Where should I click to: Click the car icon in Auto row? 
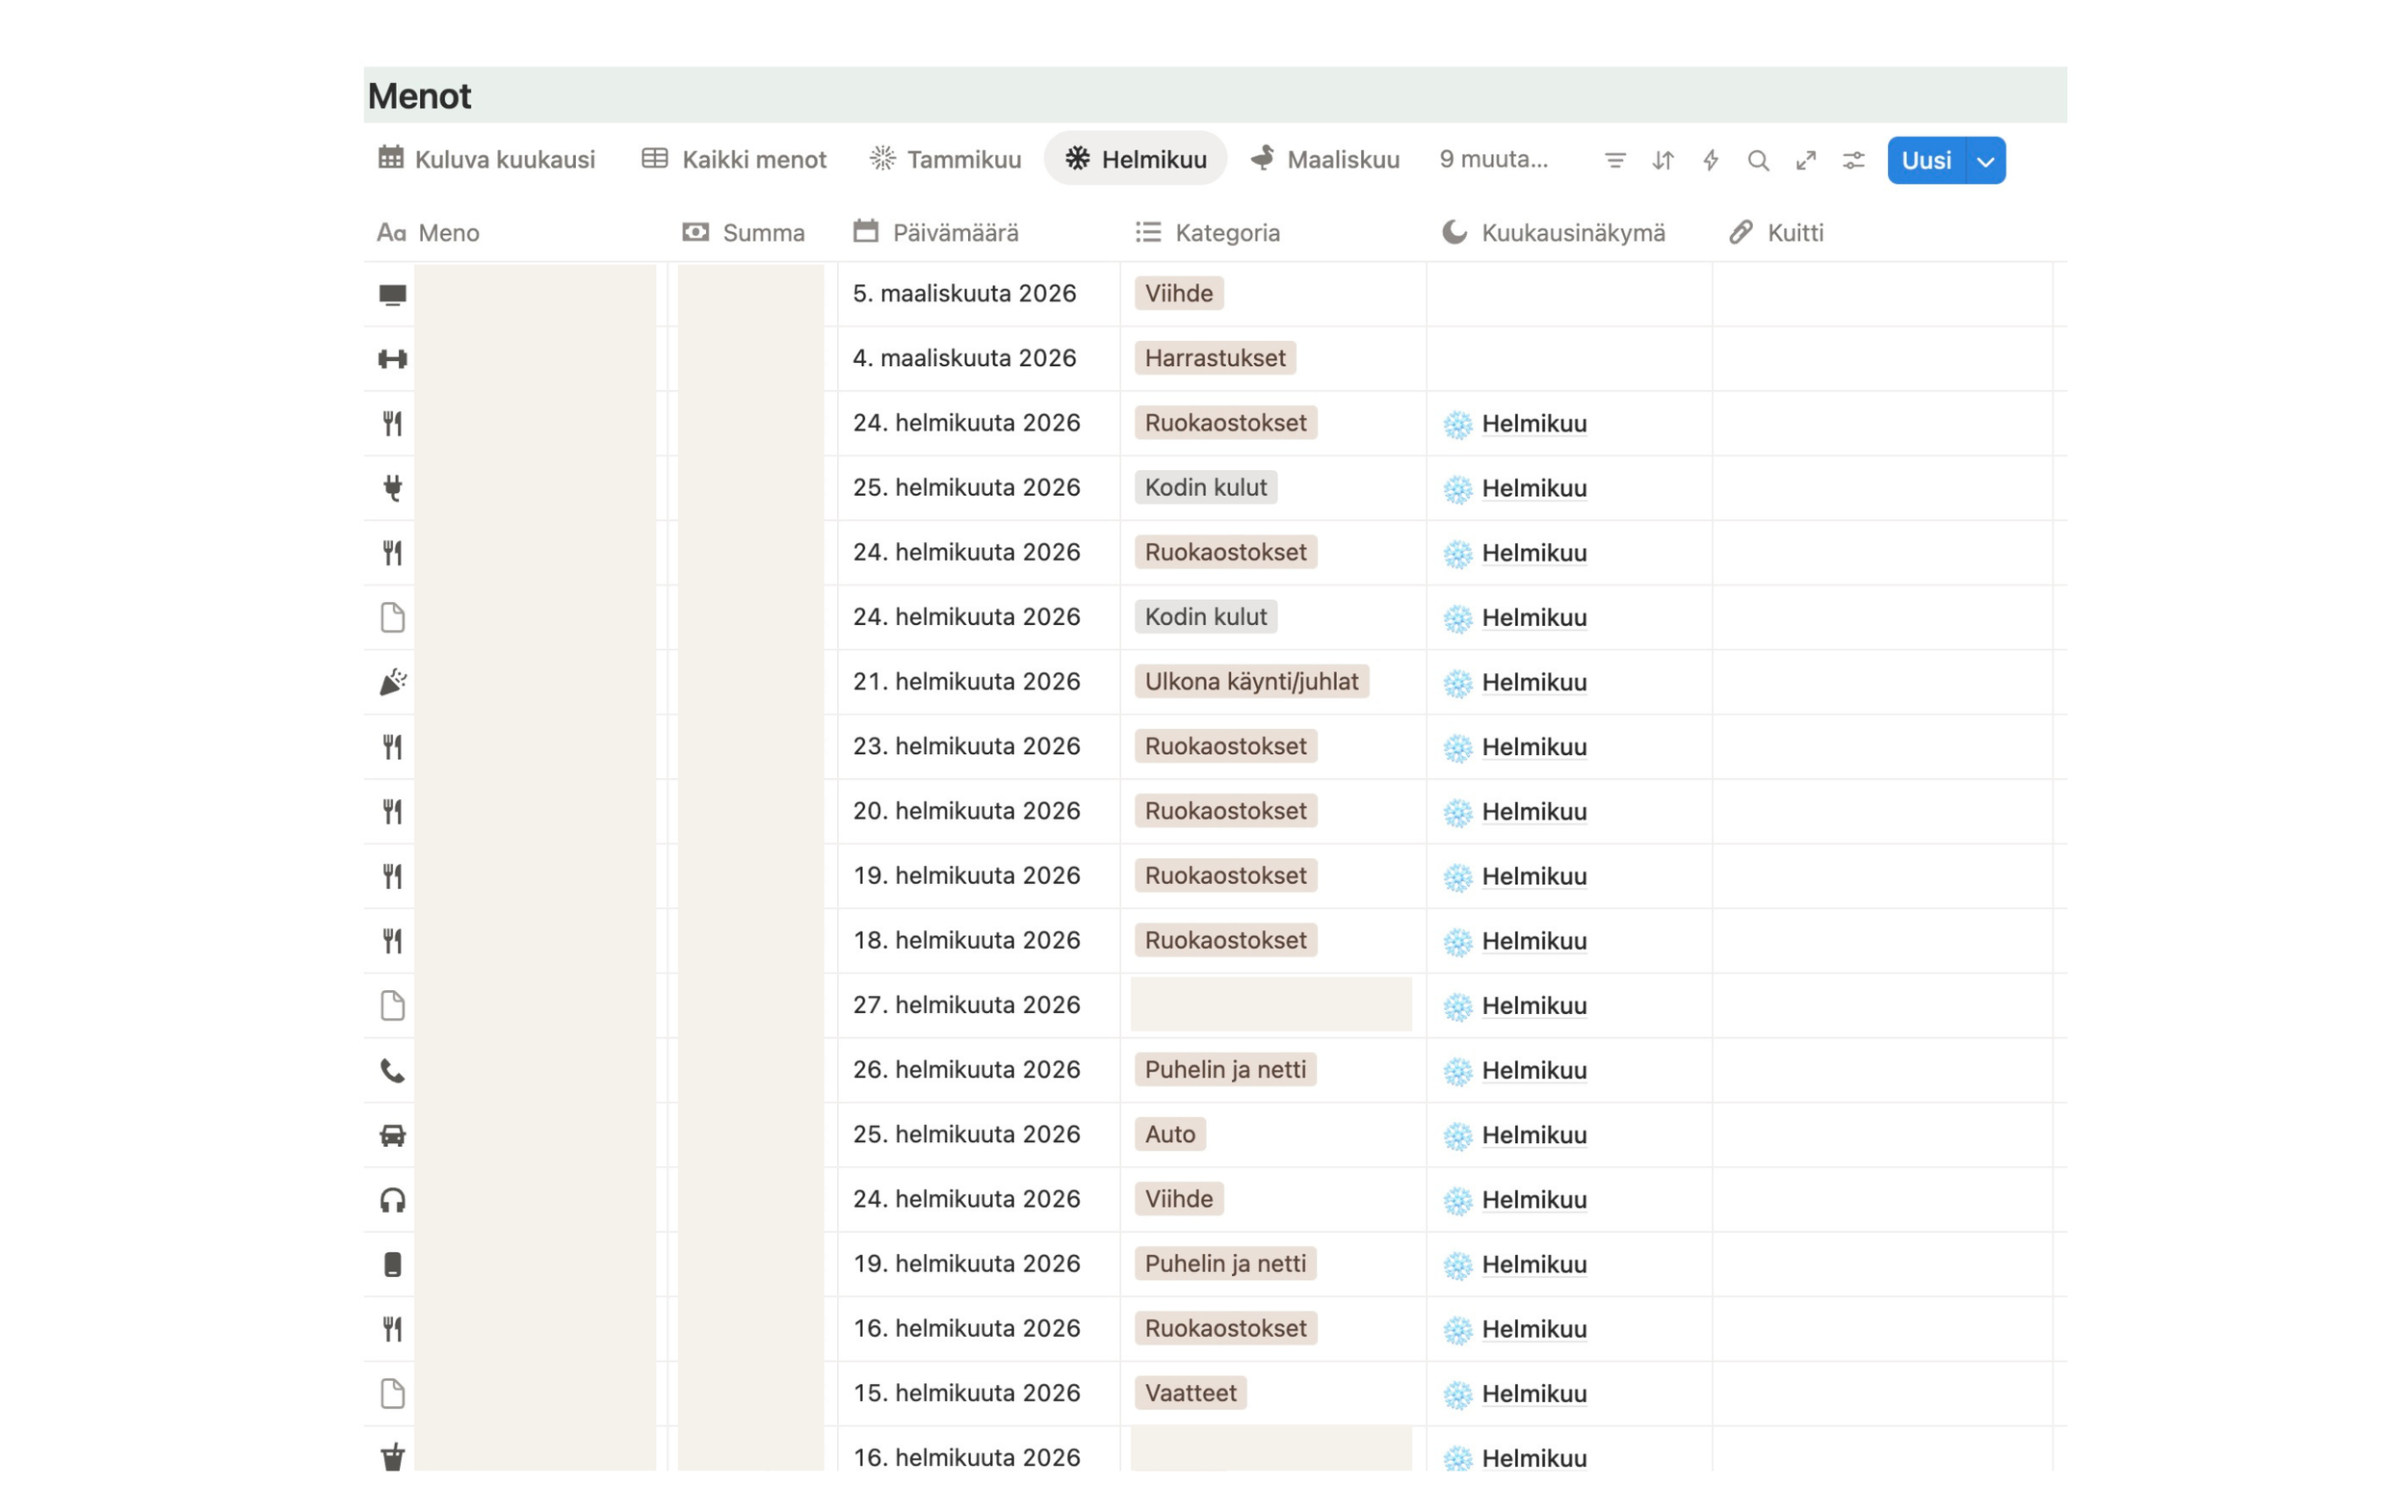tap(392, 1135)
